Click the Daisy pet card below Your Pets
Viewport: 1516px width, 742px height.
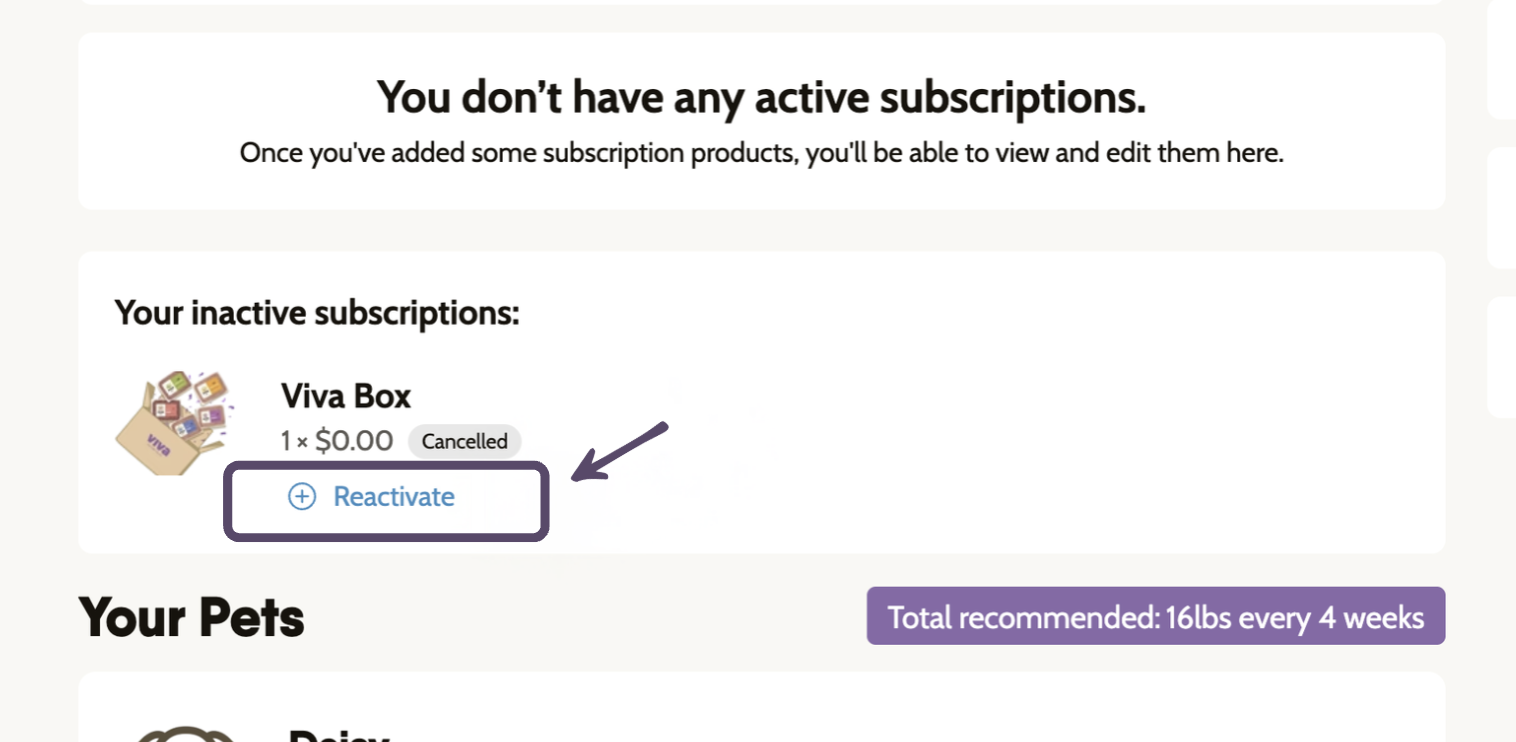(761, 707)
